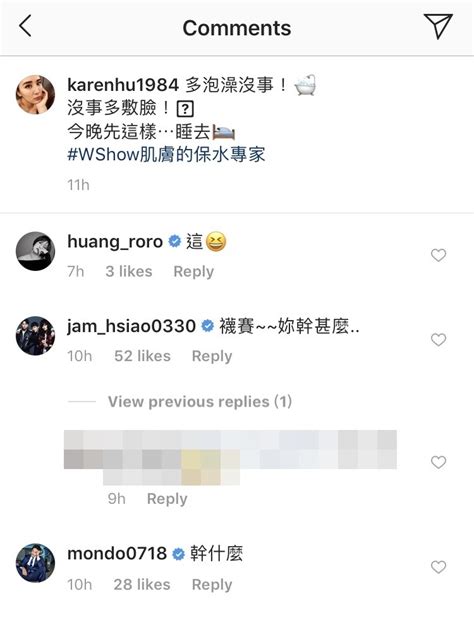The image size is (474, 620).
Task: View the 52 likes on jam_hsiao0330's comment
Action: (142, 356)
